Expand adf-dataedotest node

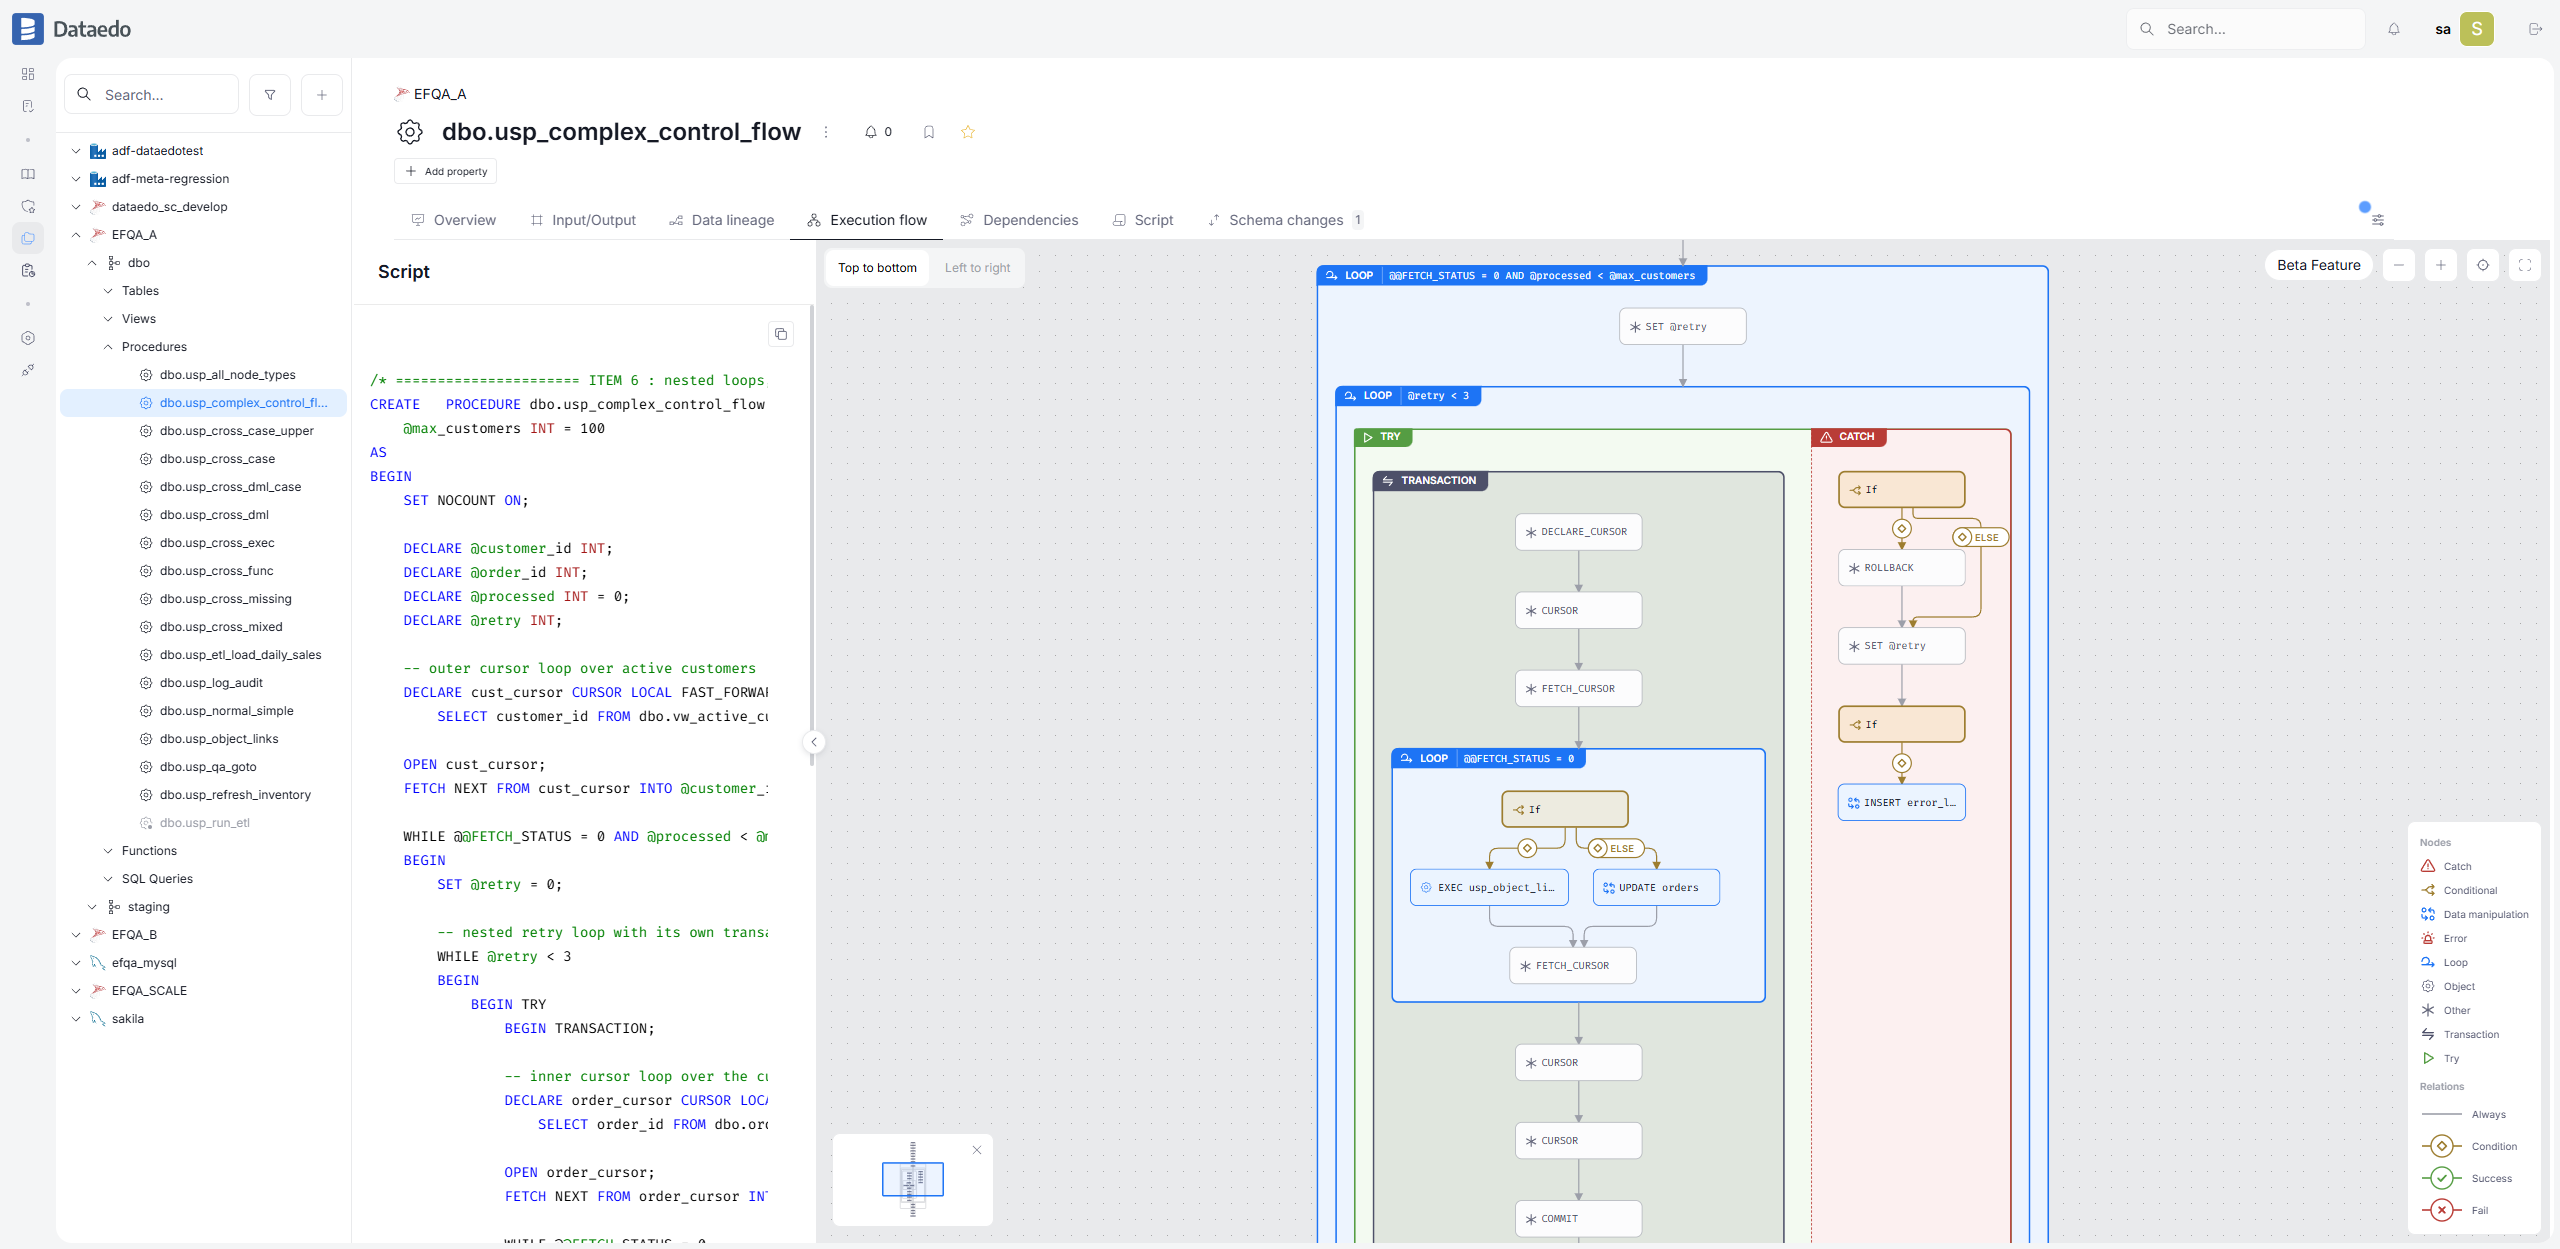(76, 151)
